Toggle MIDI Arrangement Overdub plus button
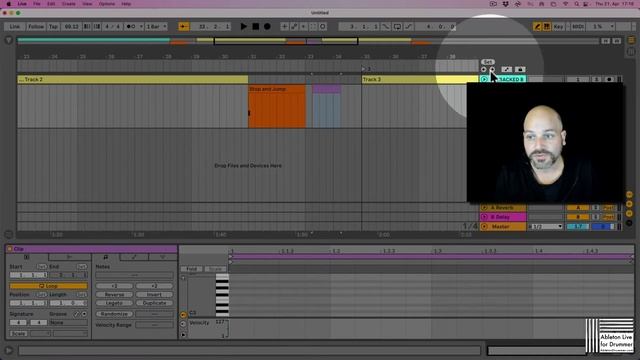640x360 pixels. click(x=284, y=27)
